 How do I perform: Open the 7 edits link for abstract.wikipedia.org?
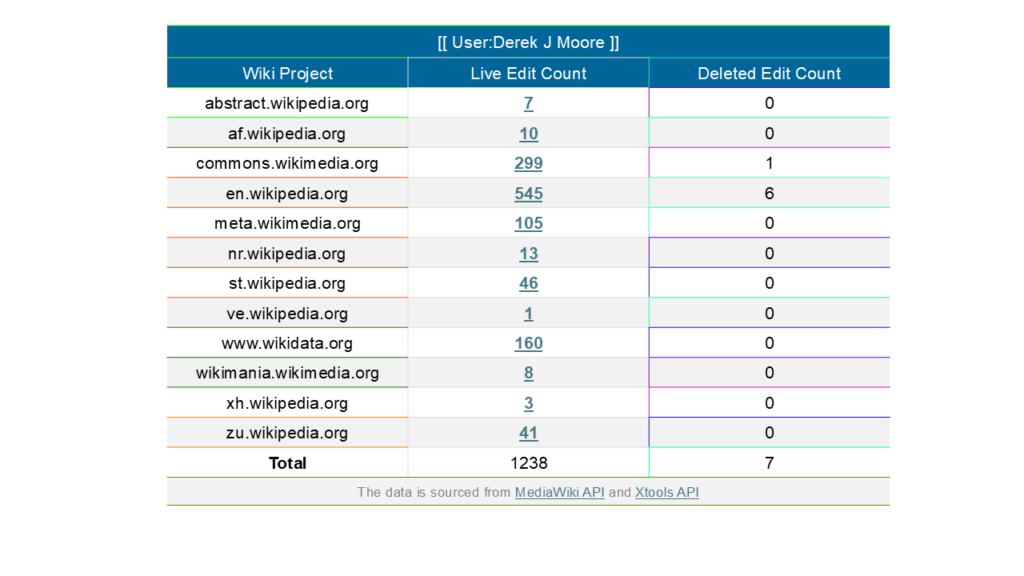click(528, 103)
